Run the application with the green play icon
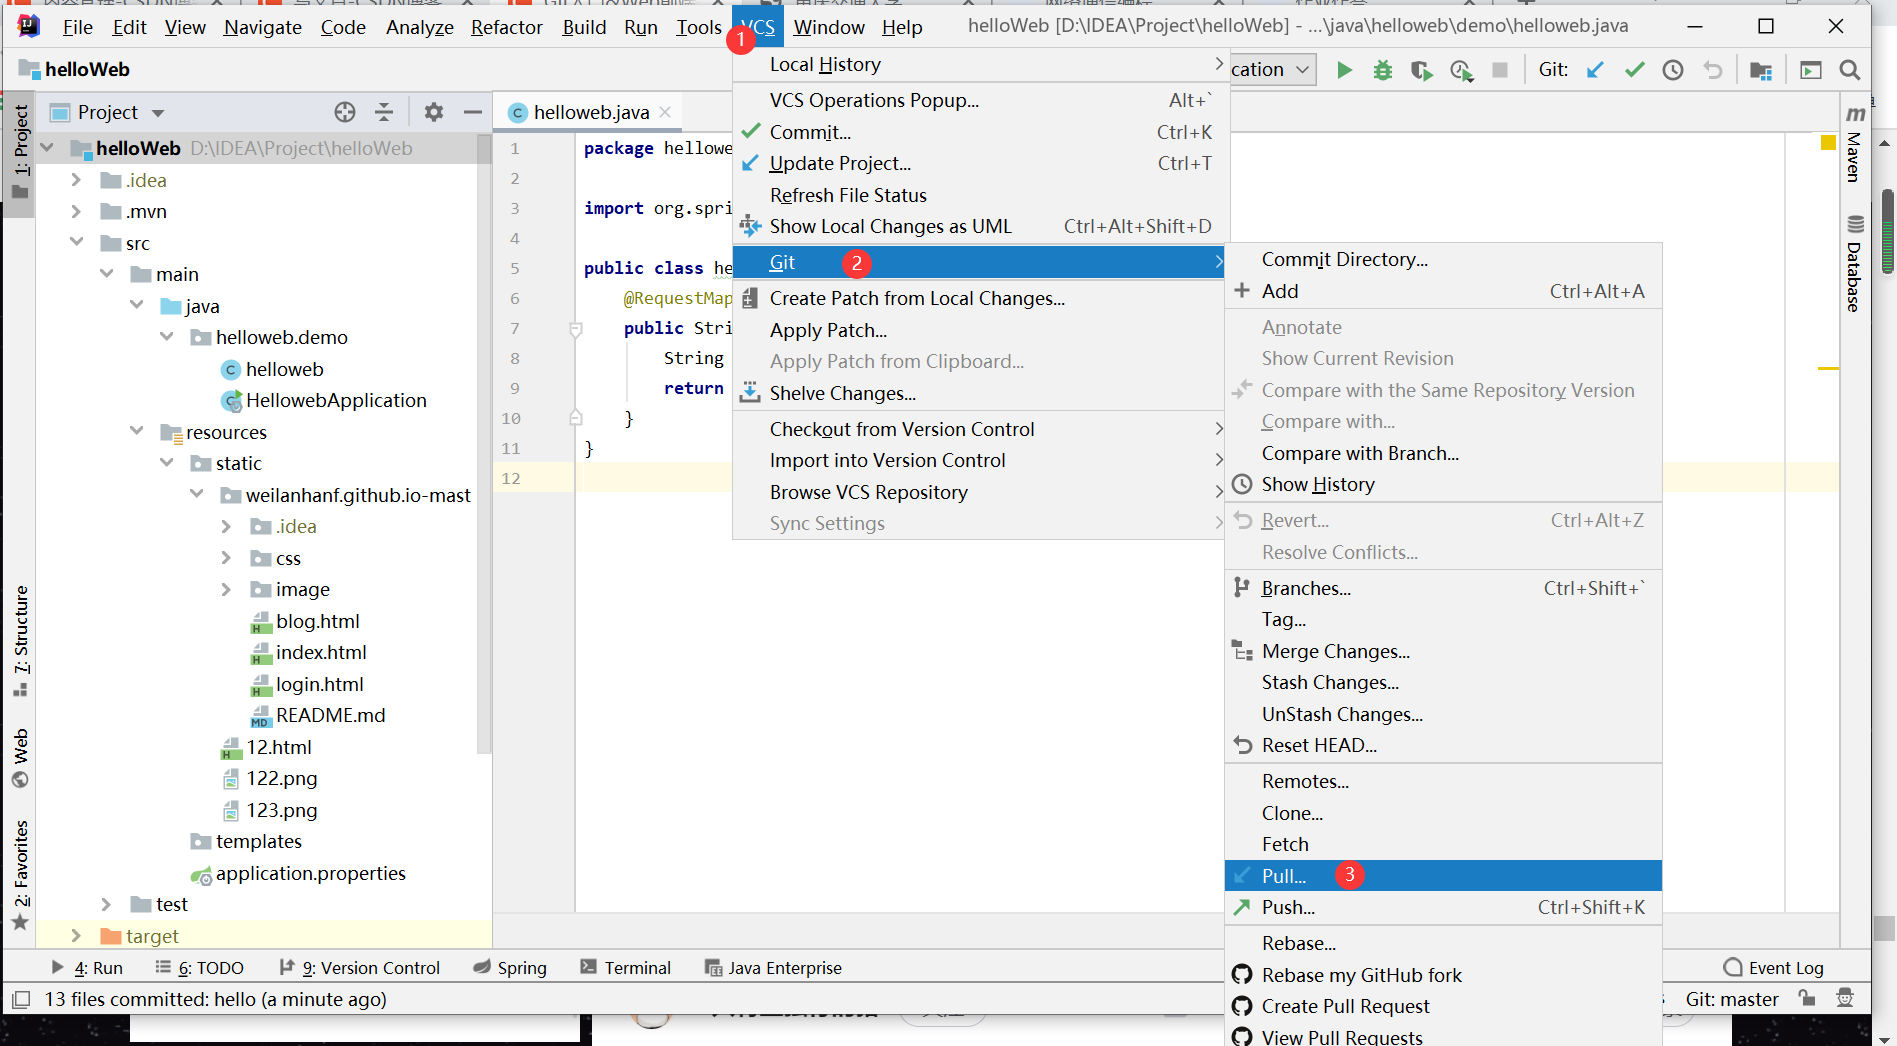The width and height of the screenshot is (1897, 1046). pos(1344,70)
